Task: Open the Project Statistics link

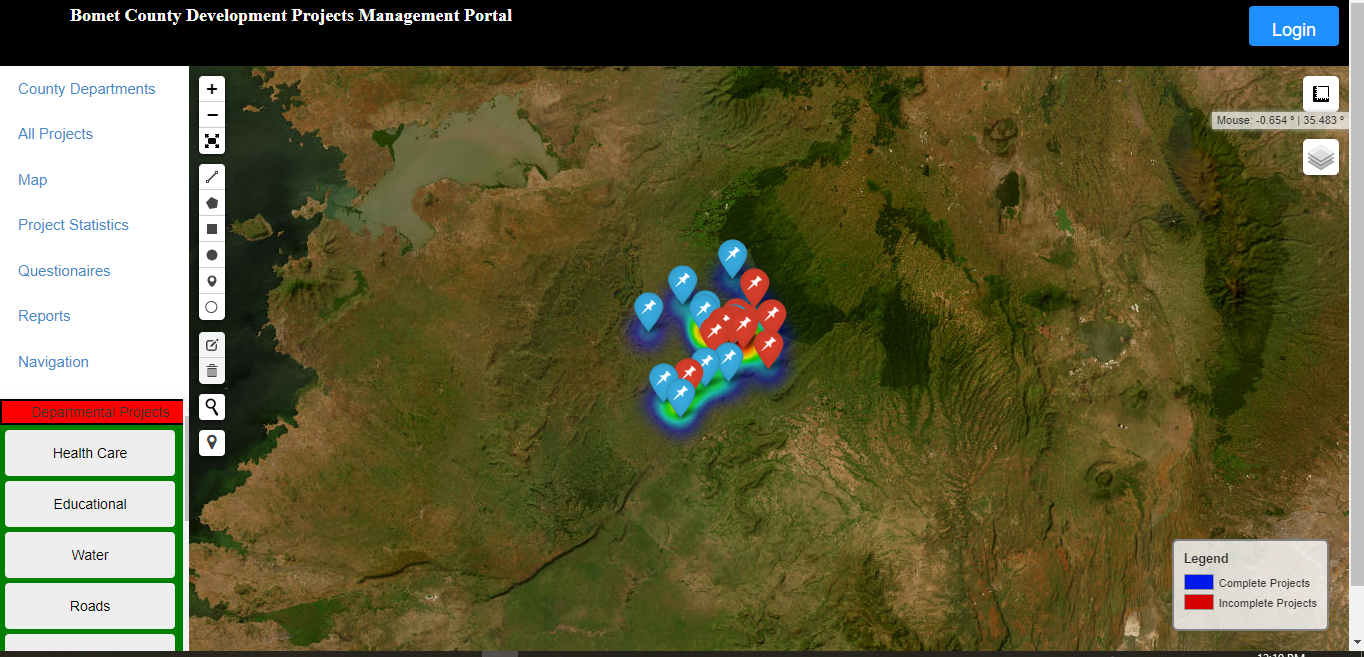Action: coord(73,225)
